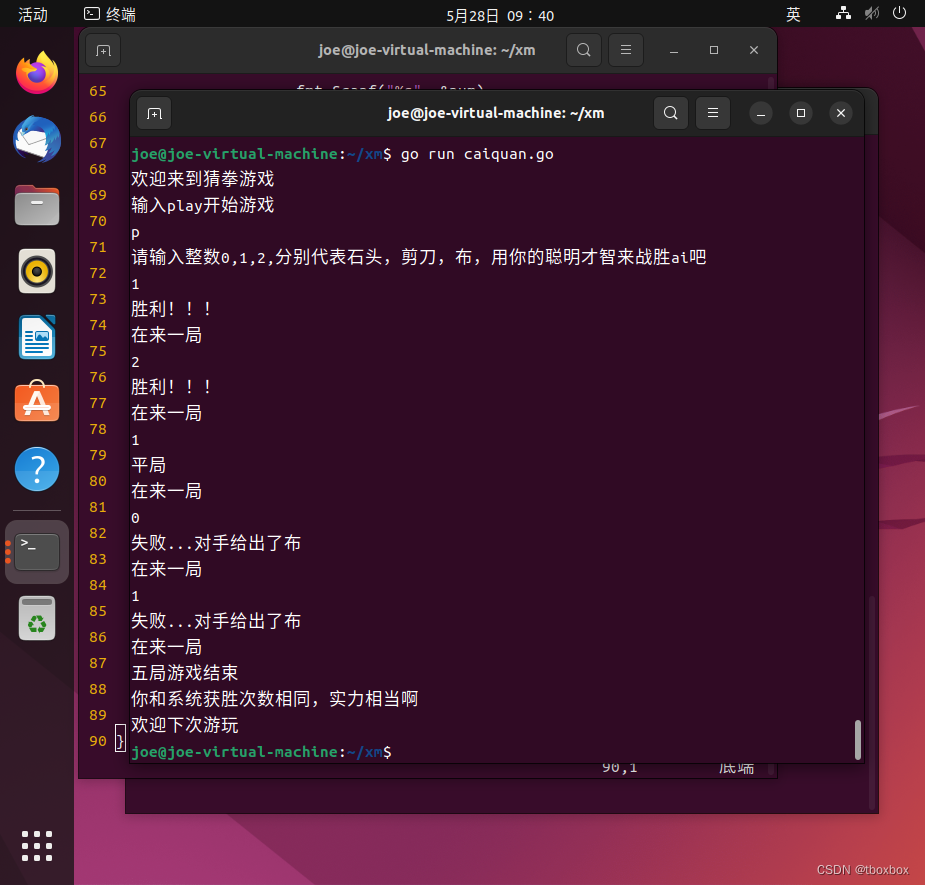Open Trash from the dock
925x885 pixels.
(37, 618)
